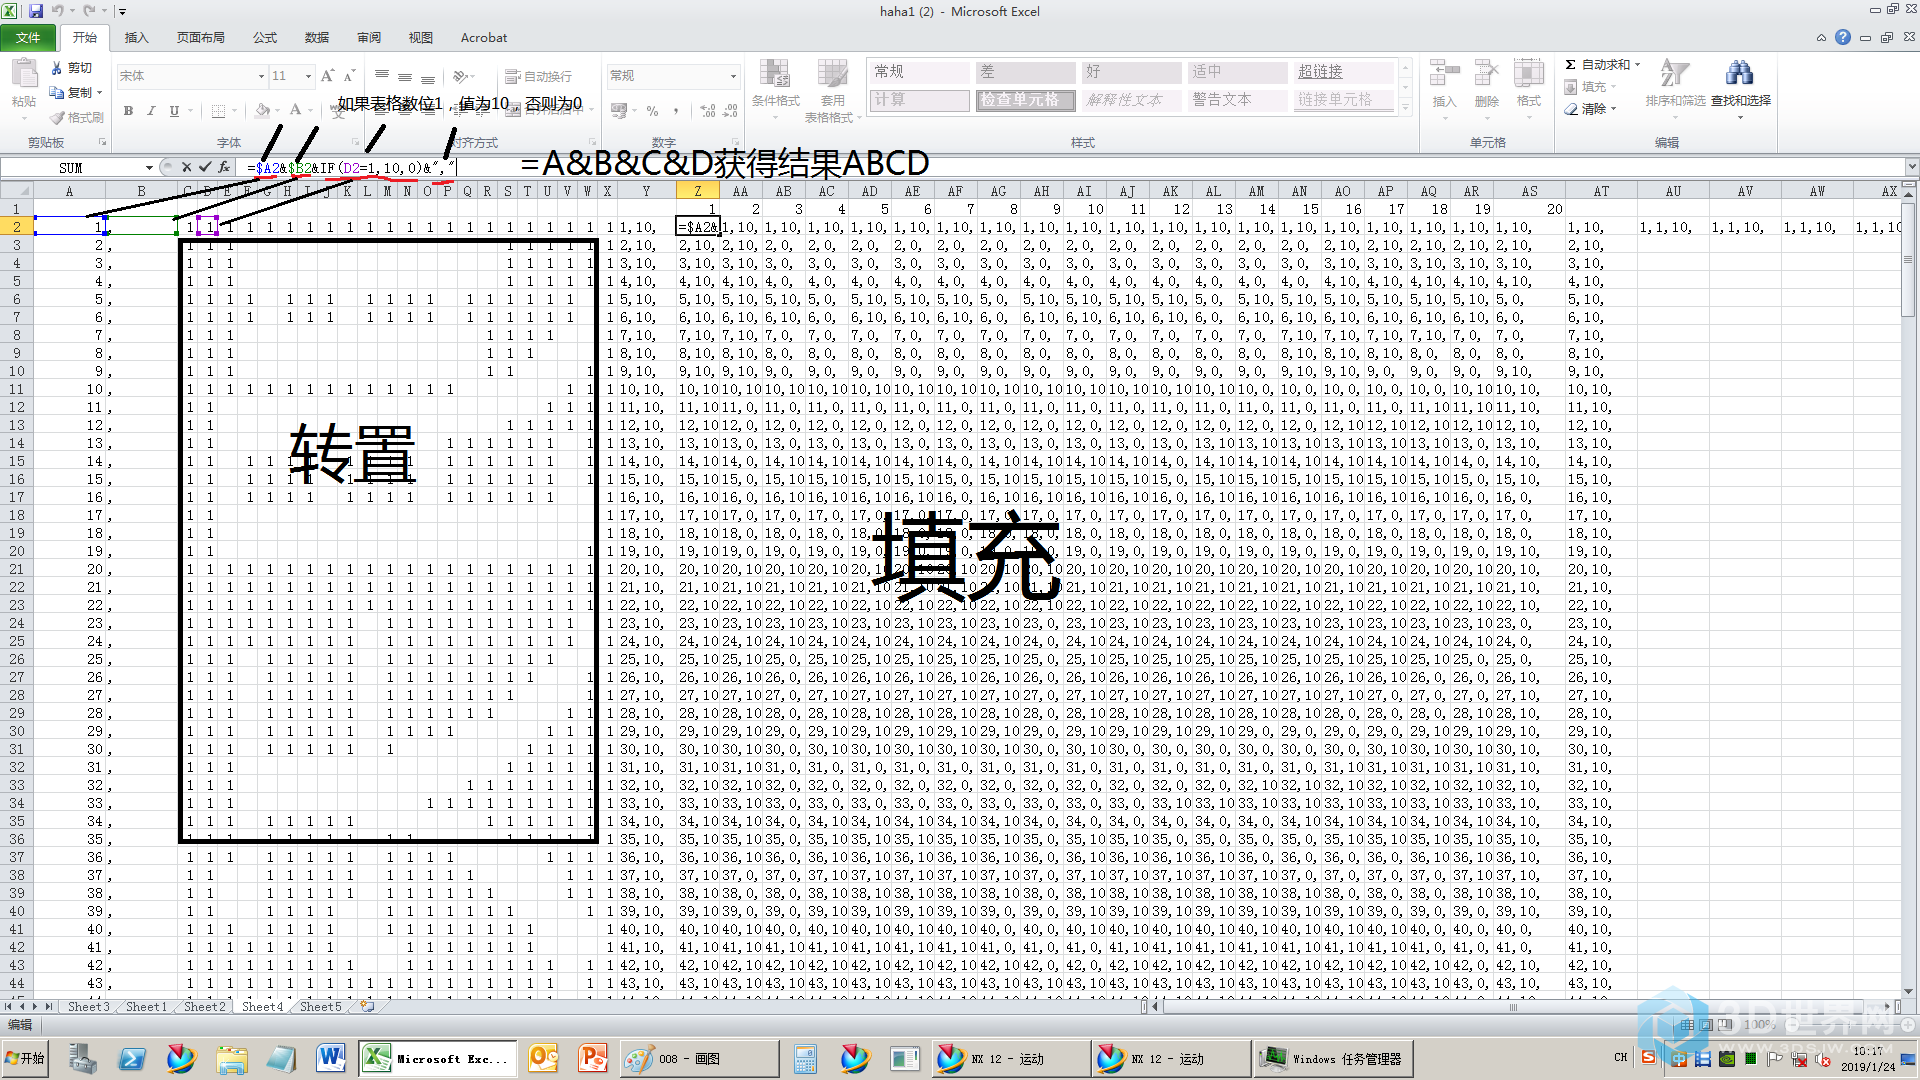
Task: Switch to the Acrobat ribbon tab
Action: tap(484, 38)
